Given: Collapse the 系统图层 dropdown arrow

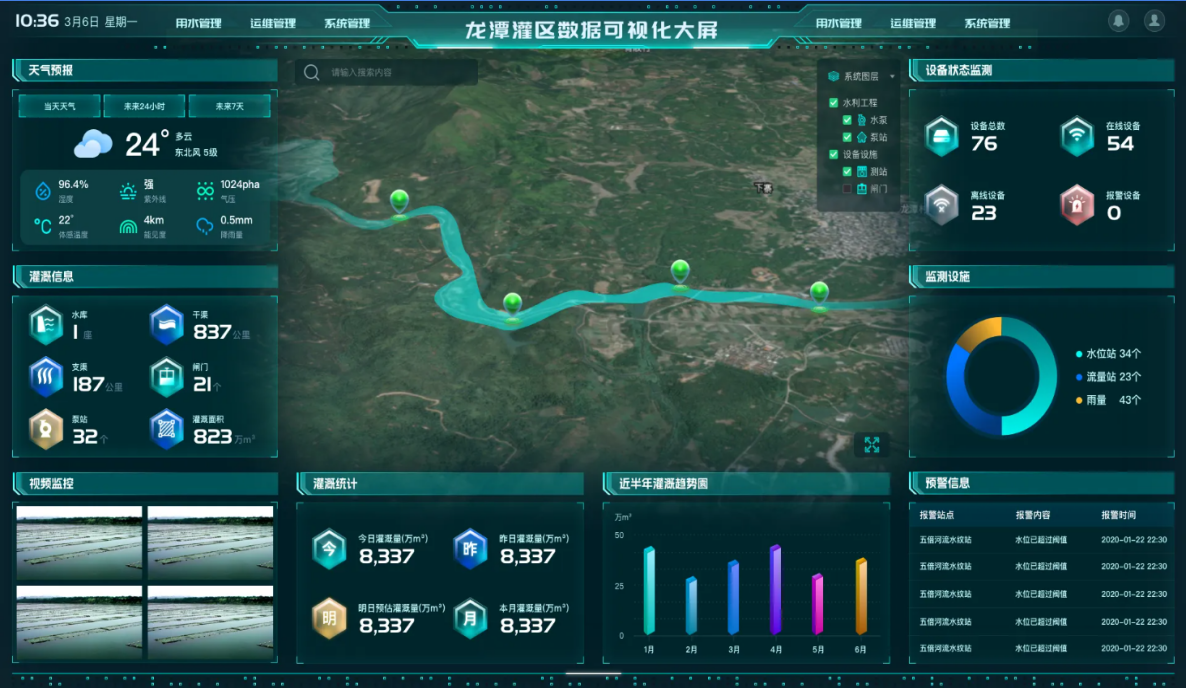Looking at the screenshot, I should point(893,76).
